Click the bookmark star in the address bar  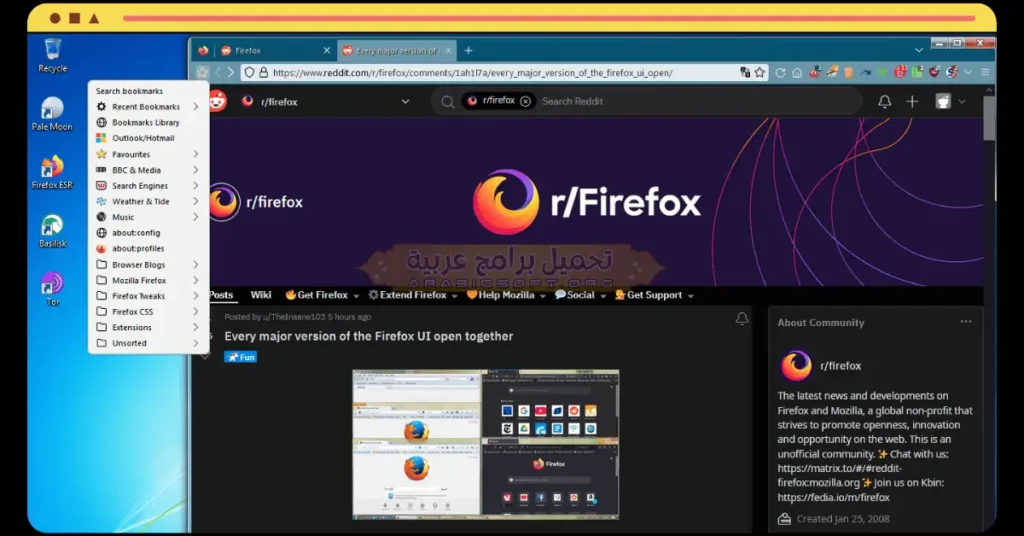click(x=760, y=73)
